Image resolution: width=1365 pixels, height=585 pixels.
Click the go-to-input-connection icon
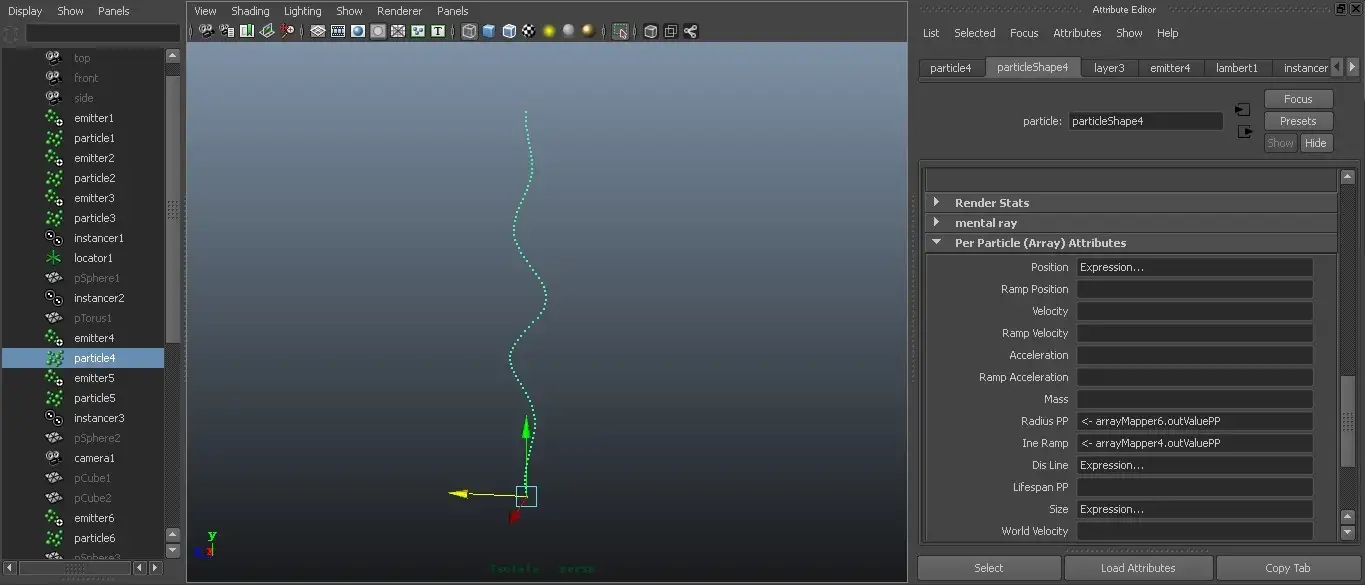pos(1243,109)
